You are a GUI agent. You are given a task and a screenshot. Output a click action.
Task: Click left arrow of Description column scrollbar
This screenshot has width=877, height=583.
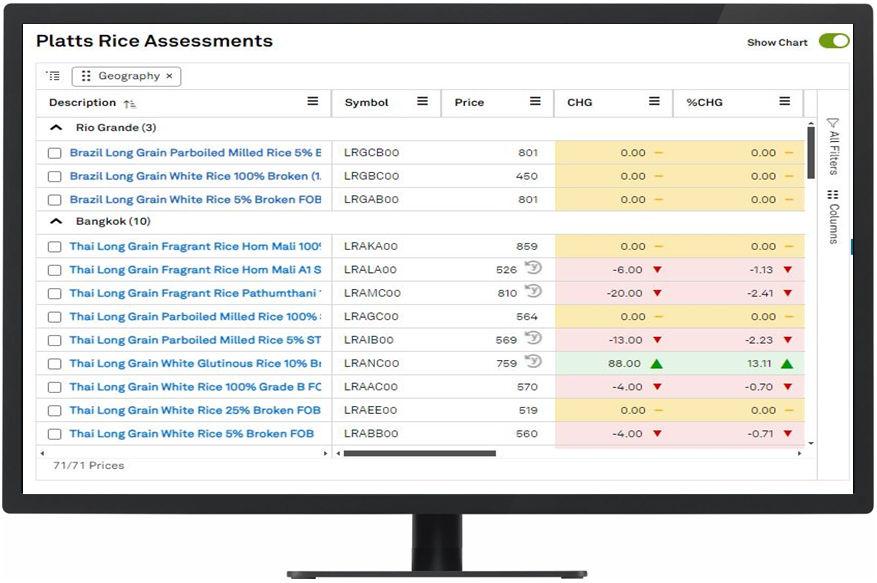tap(43, 453)
